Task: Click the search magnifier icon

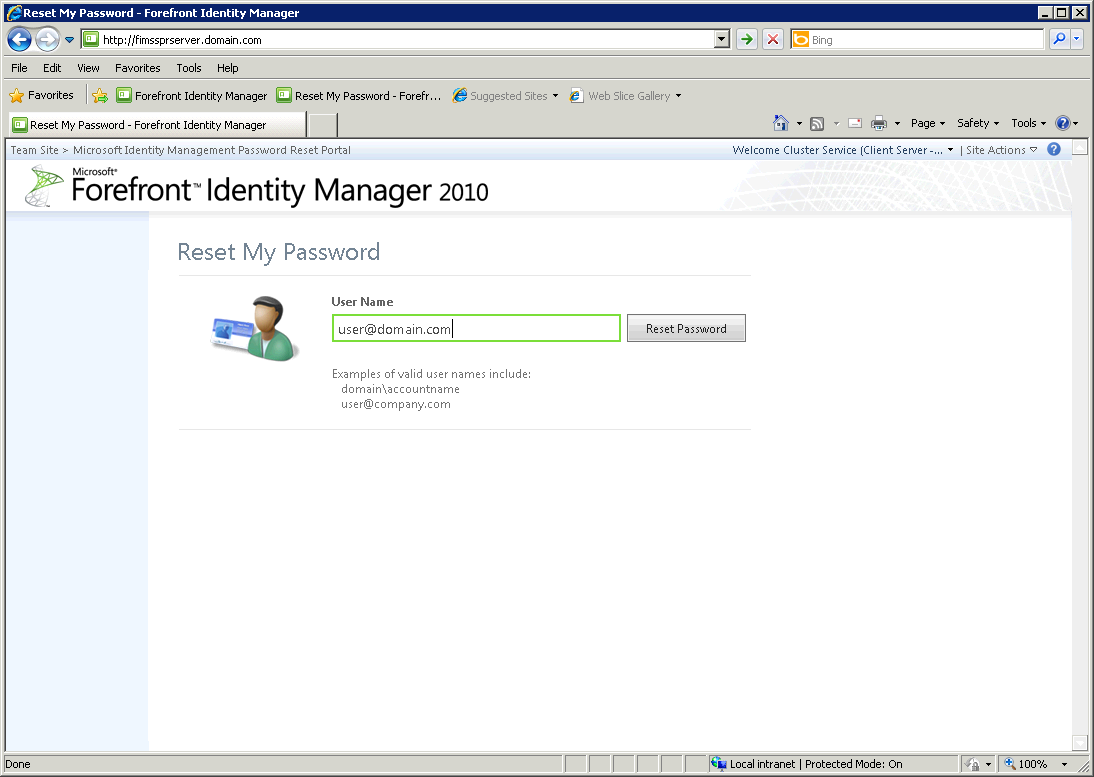Action: tap(1059, 39)
